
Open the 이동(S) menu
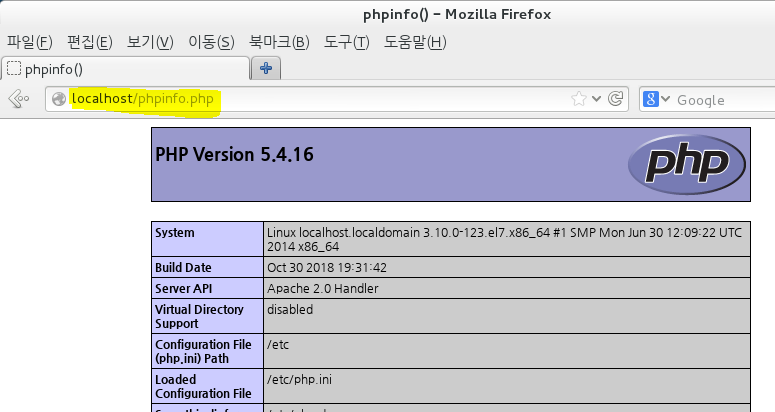[211, 42]
